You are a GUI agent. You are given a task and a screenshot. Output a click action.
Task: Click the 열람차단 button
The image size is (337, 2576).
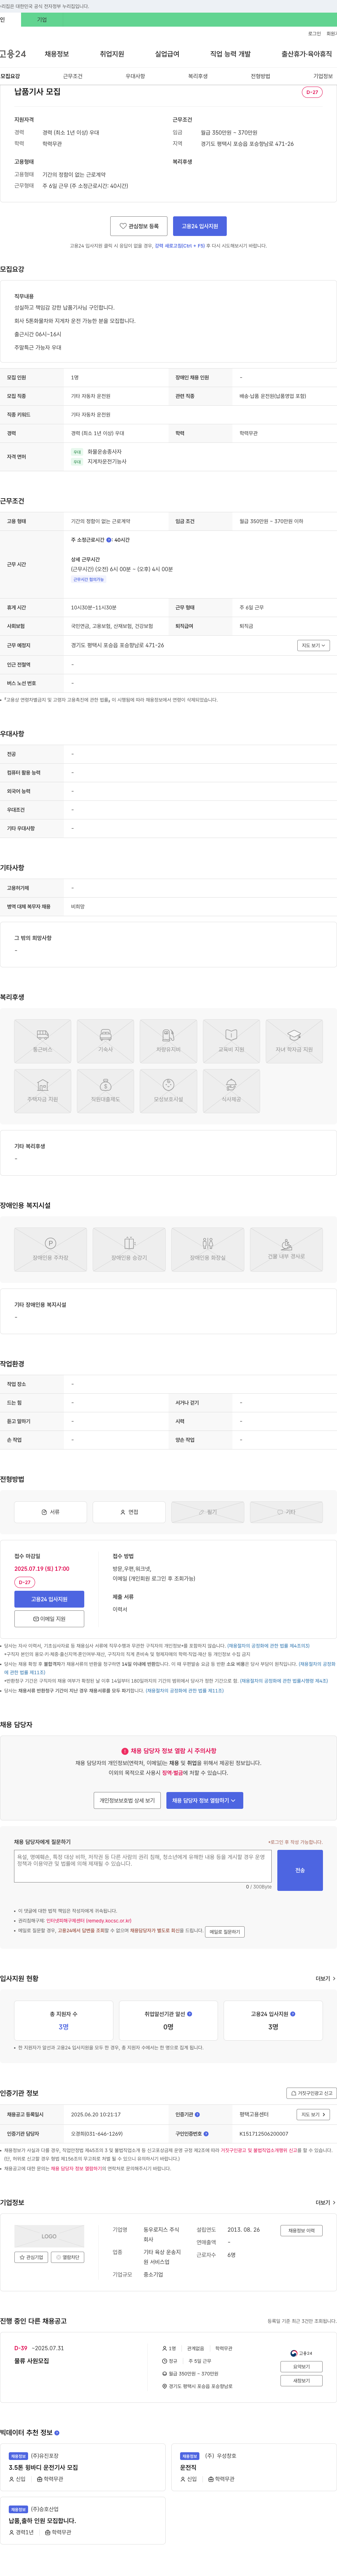[x=68, y=2257]
